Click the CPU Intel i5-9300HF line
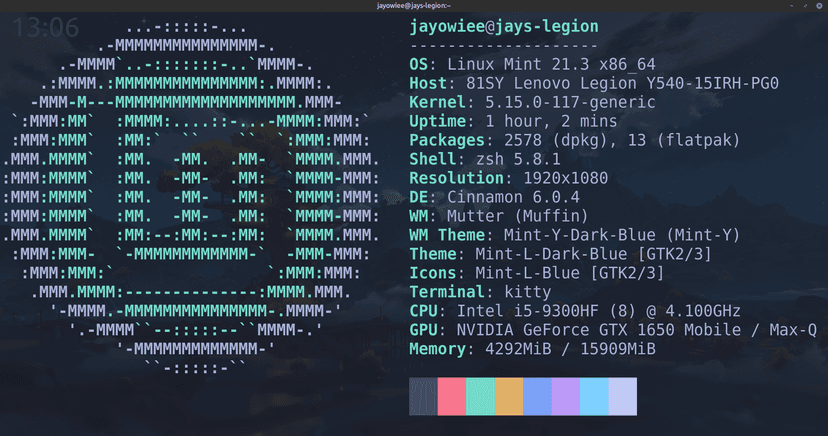This screenshot has height=436, width=828. (560, 311)
